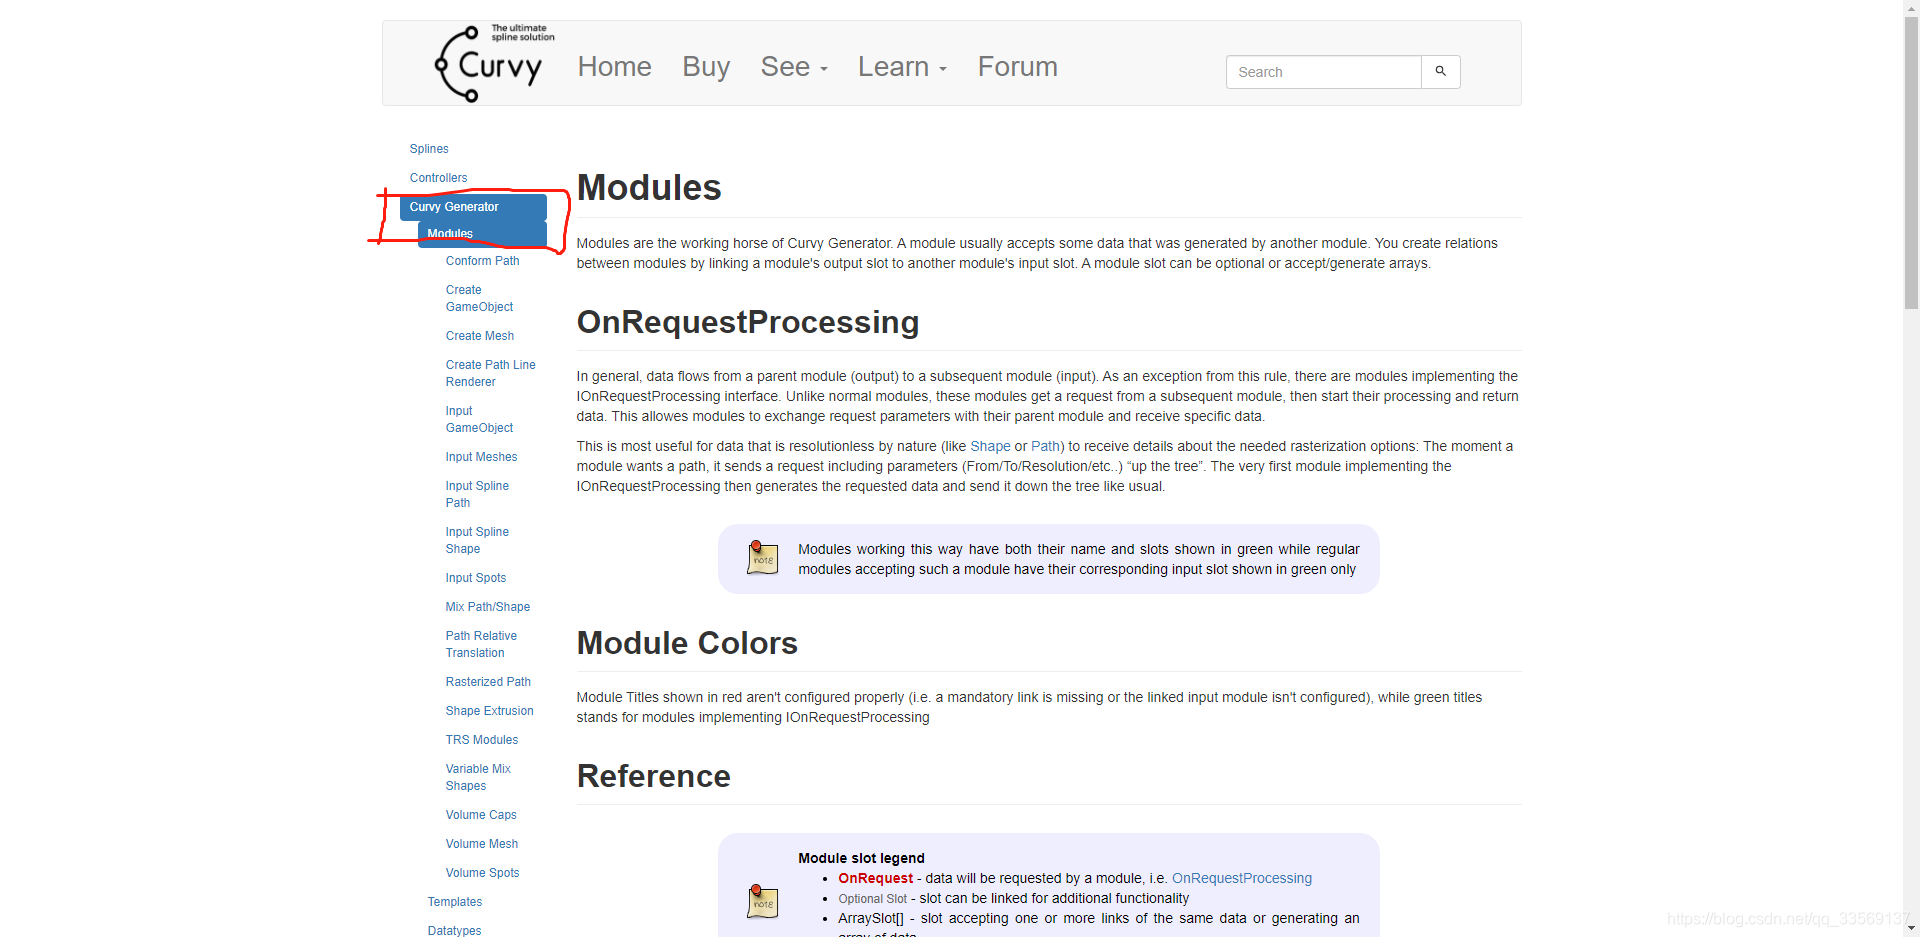Open Templates in the sidebar

tap(455, 902)
